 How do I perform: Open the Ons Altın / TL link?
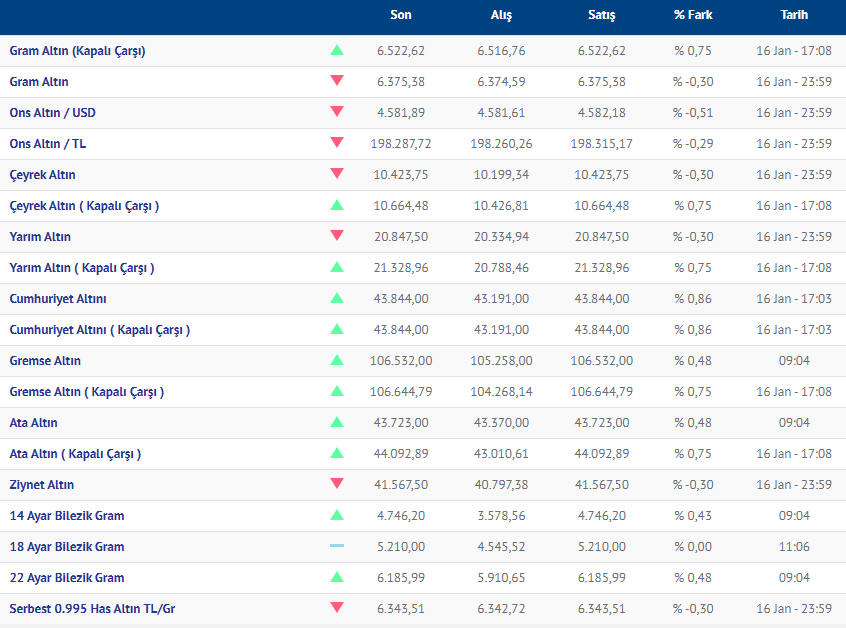click(x=48, y=144)
